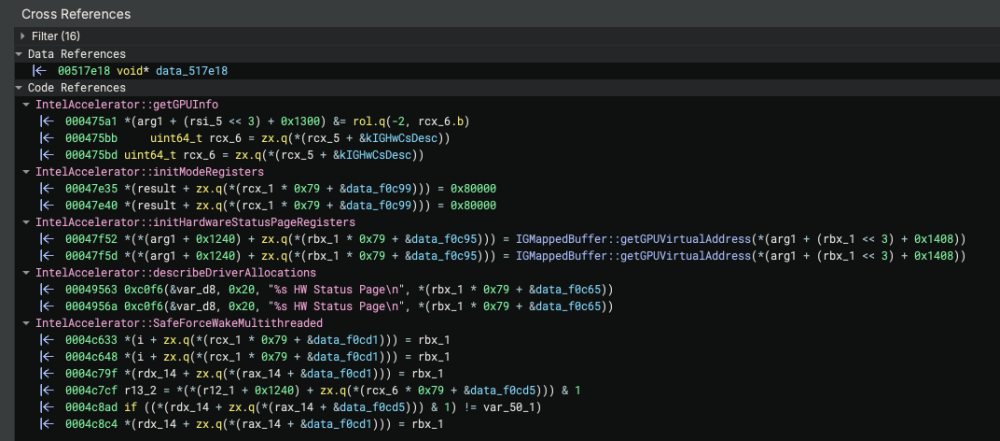The height and width of the screenshot is (441, 1000).
Task: Go to code reference at 00047e40
Action: (92, 206)
